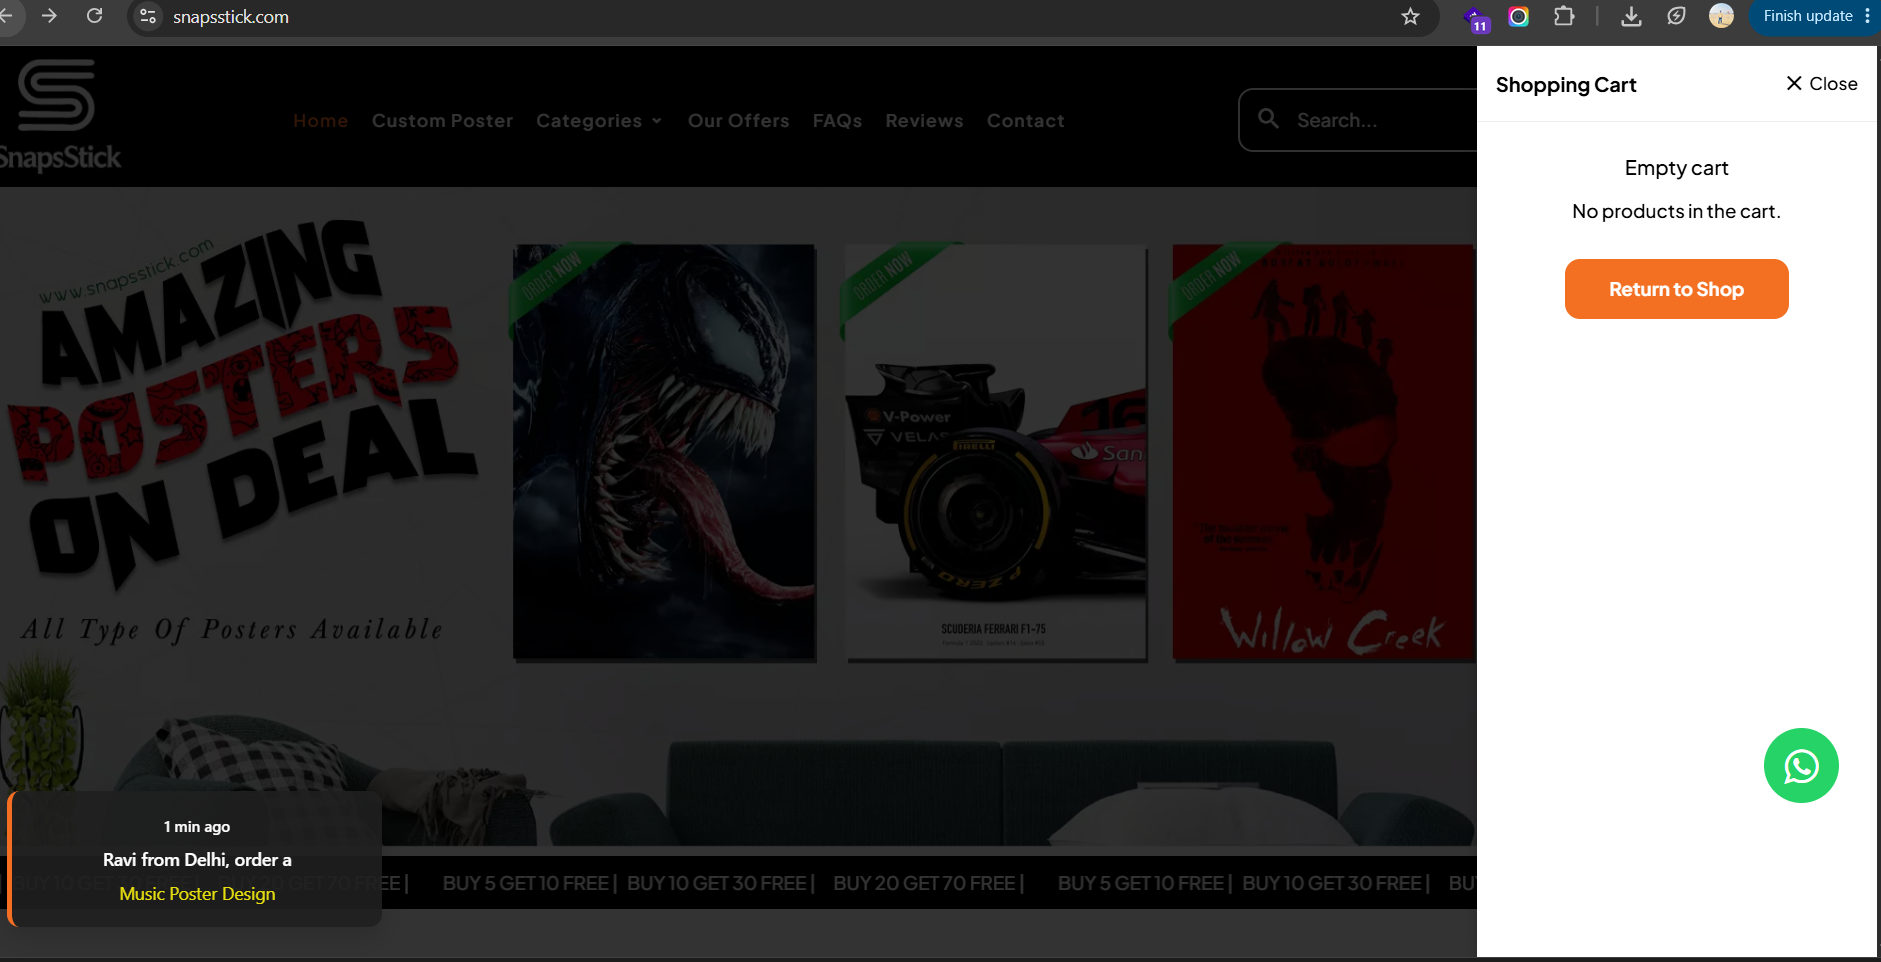Click the Finish update button
Viewport: 1881px width, 962px height.
pyautogui.click(x=1808, y=16)
